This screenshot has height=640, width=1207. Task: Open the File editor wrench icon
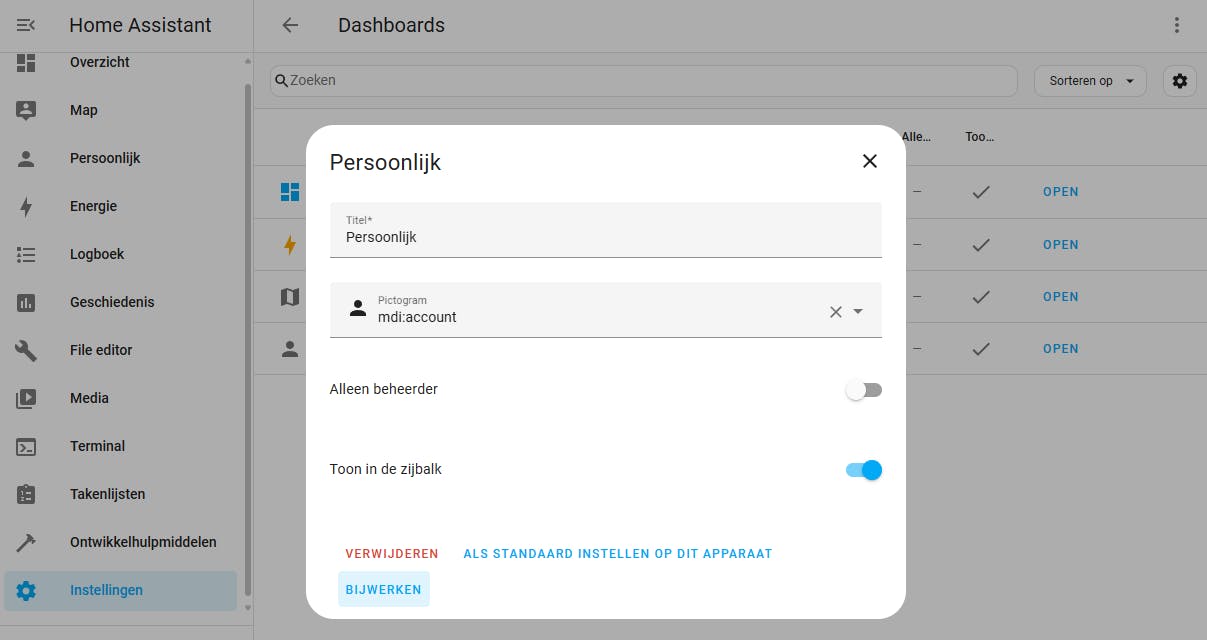tap(26, 350)
